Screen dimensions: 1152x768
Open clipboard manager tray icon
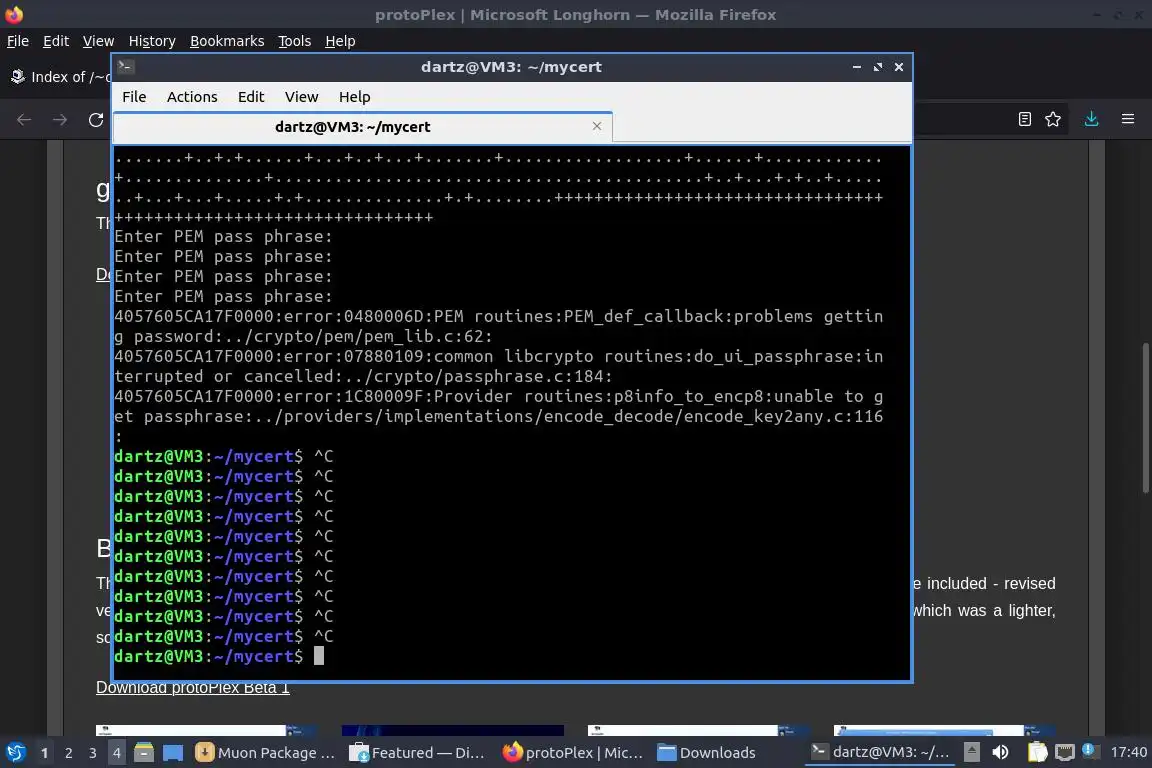pos(1037,752)
